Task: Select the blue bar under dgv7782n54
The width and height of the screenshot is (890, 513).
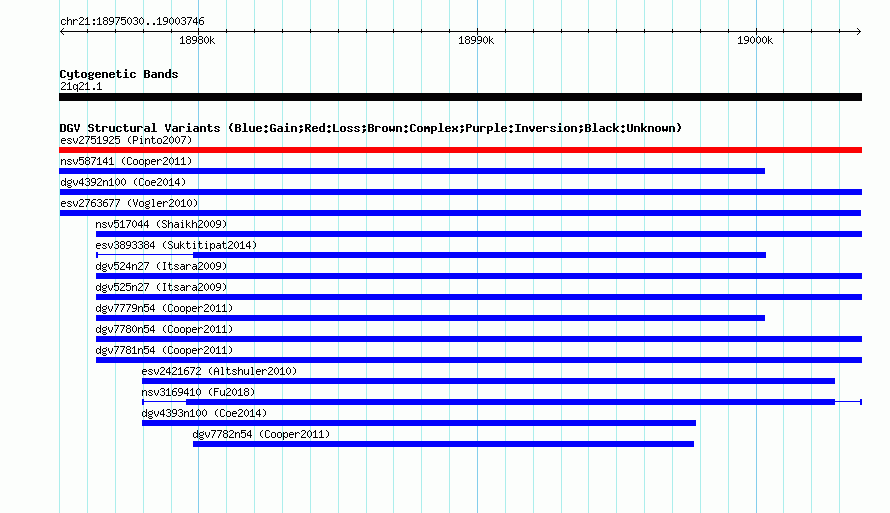Action: [443, 444]
